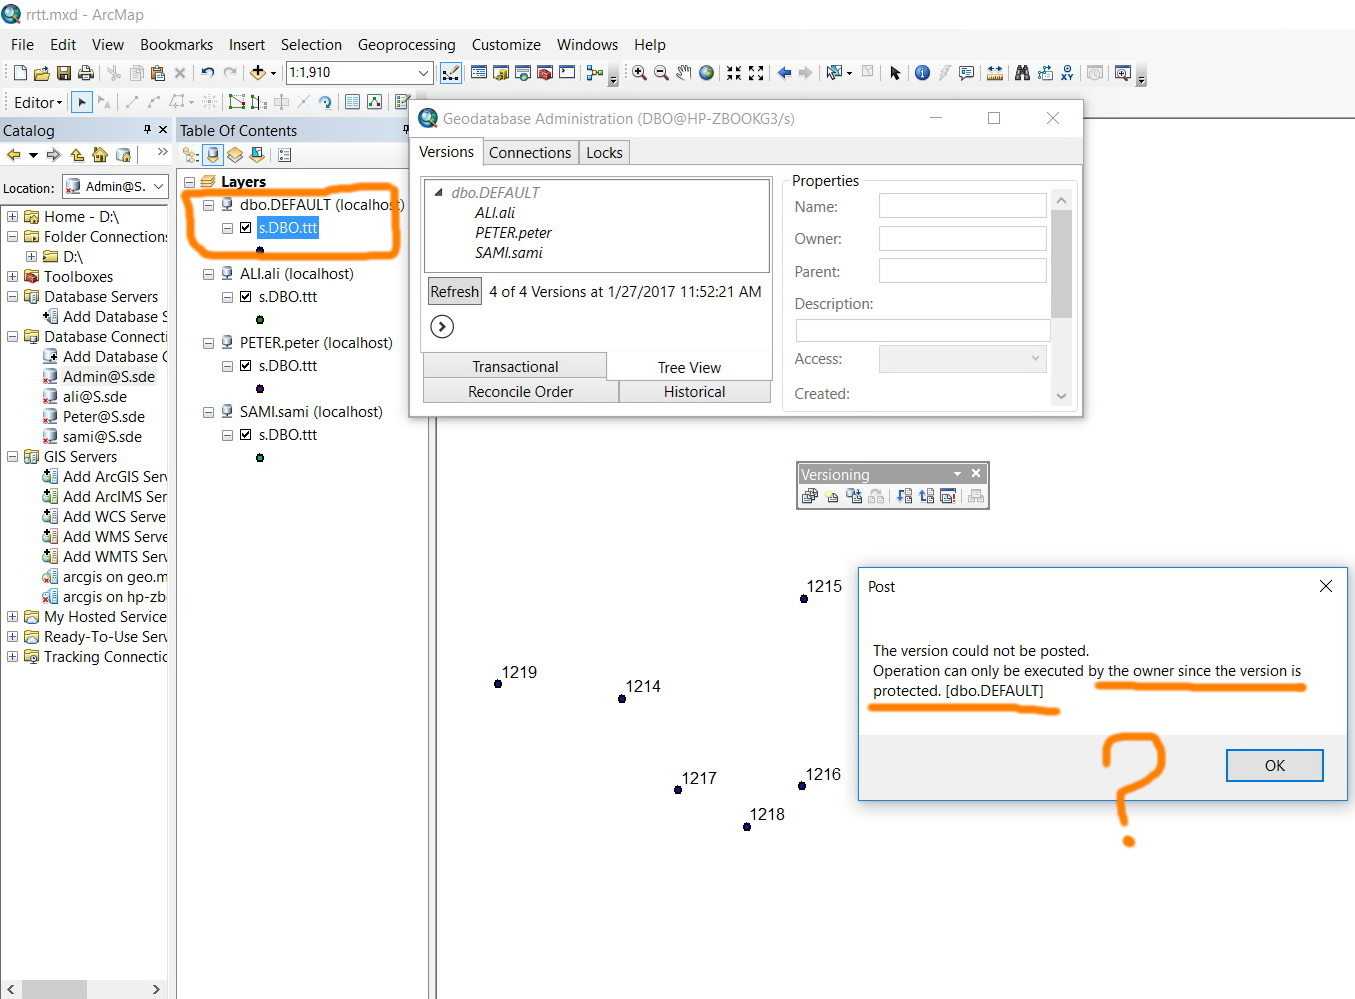1355x999 pixels.
Task: Open the Geoprocessing menu
Action: click(x=406, y=45)
